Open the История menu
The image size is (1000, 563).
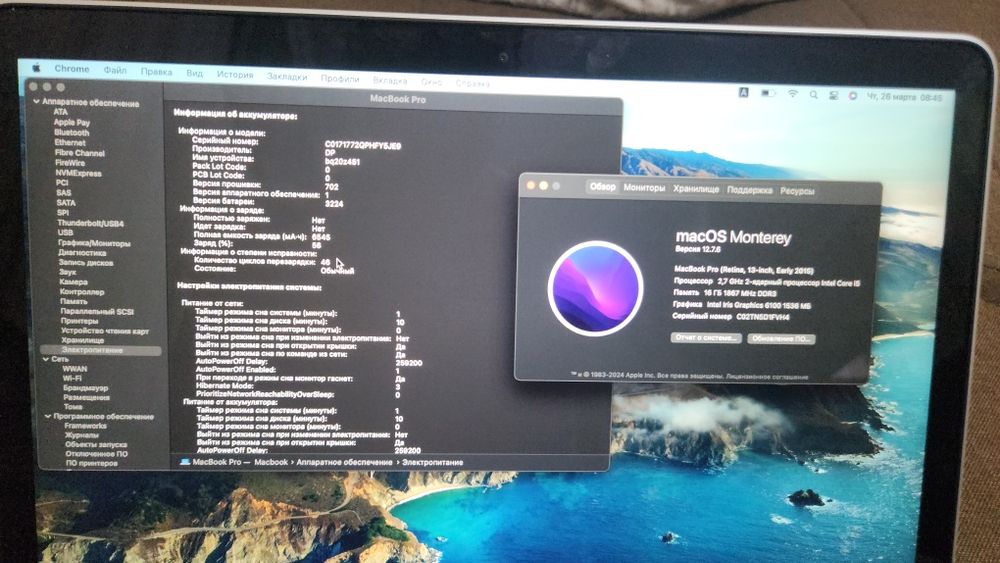click(235, 75)
